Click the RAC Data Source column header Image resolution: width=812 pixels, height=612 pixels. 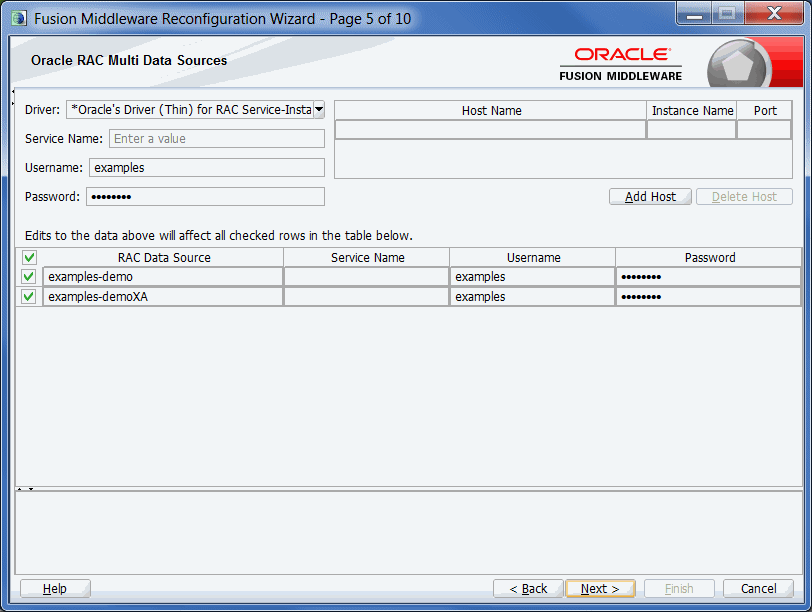pyautogui.click(x=163, y=257)
